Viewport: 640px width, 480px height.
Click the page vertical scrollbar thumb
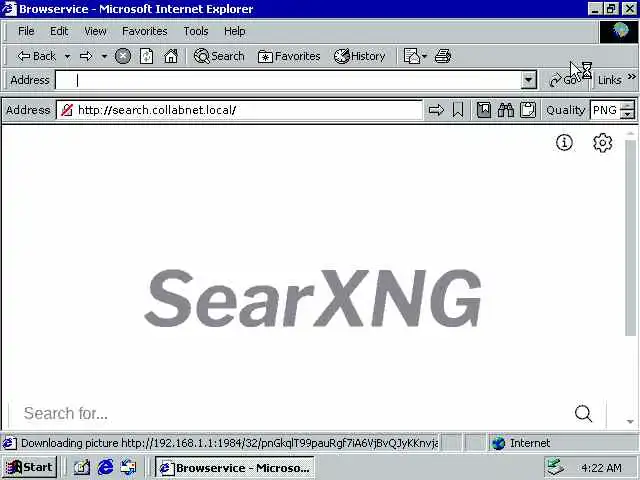click(x=631, y=238)
